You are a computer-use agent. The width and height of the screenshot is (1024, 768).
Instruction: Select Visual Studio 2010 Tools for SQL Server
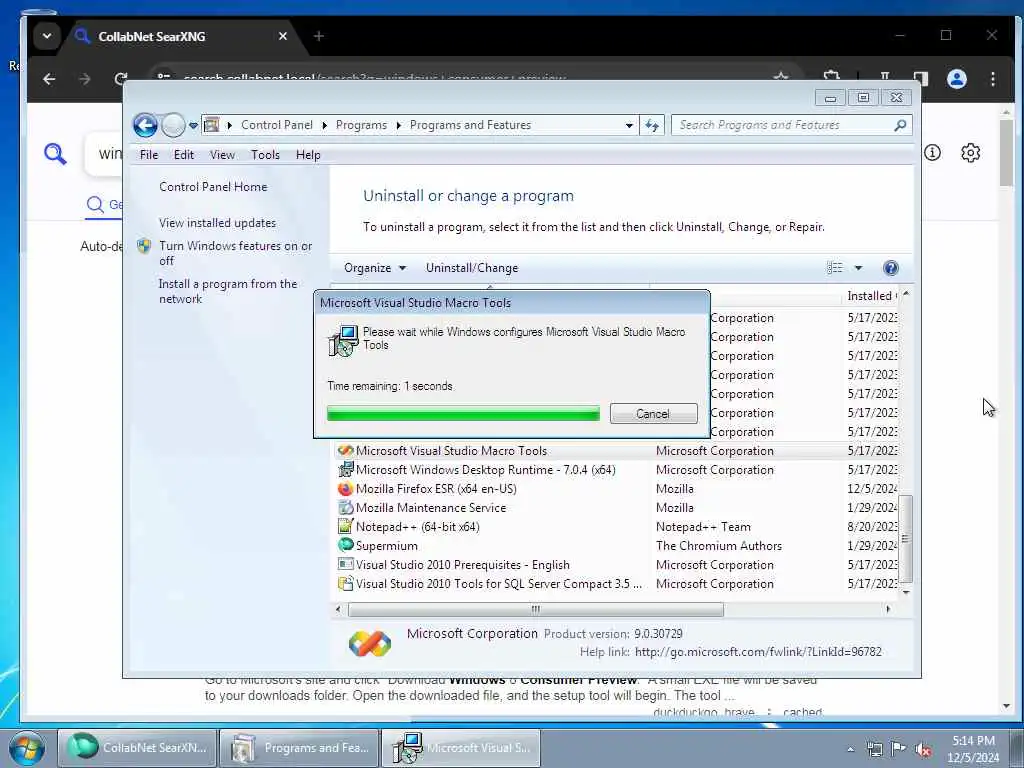pyautogui.click(x=617, y=583)
